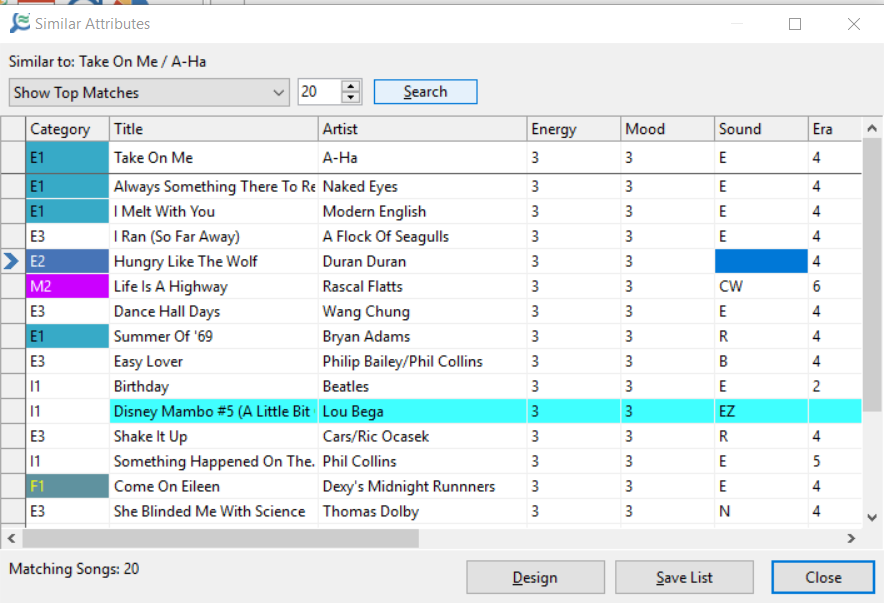Select Summer Of '69 title
The height and width of the screenshot is (603, 884).
tap(214, 336)
